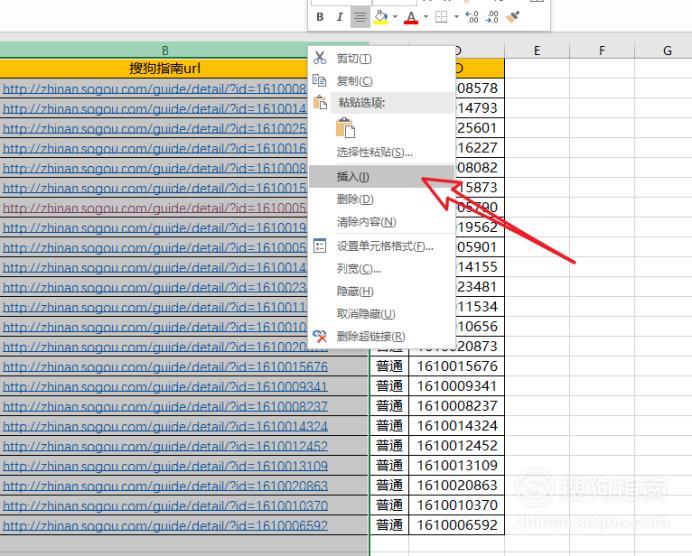The width and height of the screenshot is (692, 556).
Task: Activate the format painter brush
Action: (512, 17)
